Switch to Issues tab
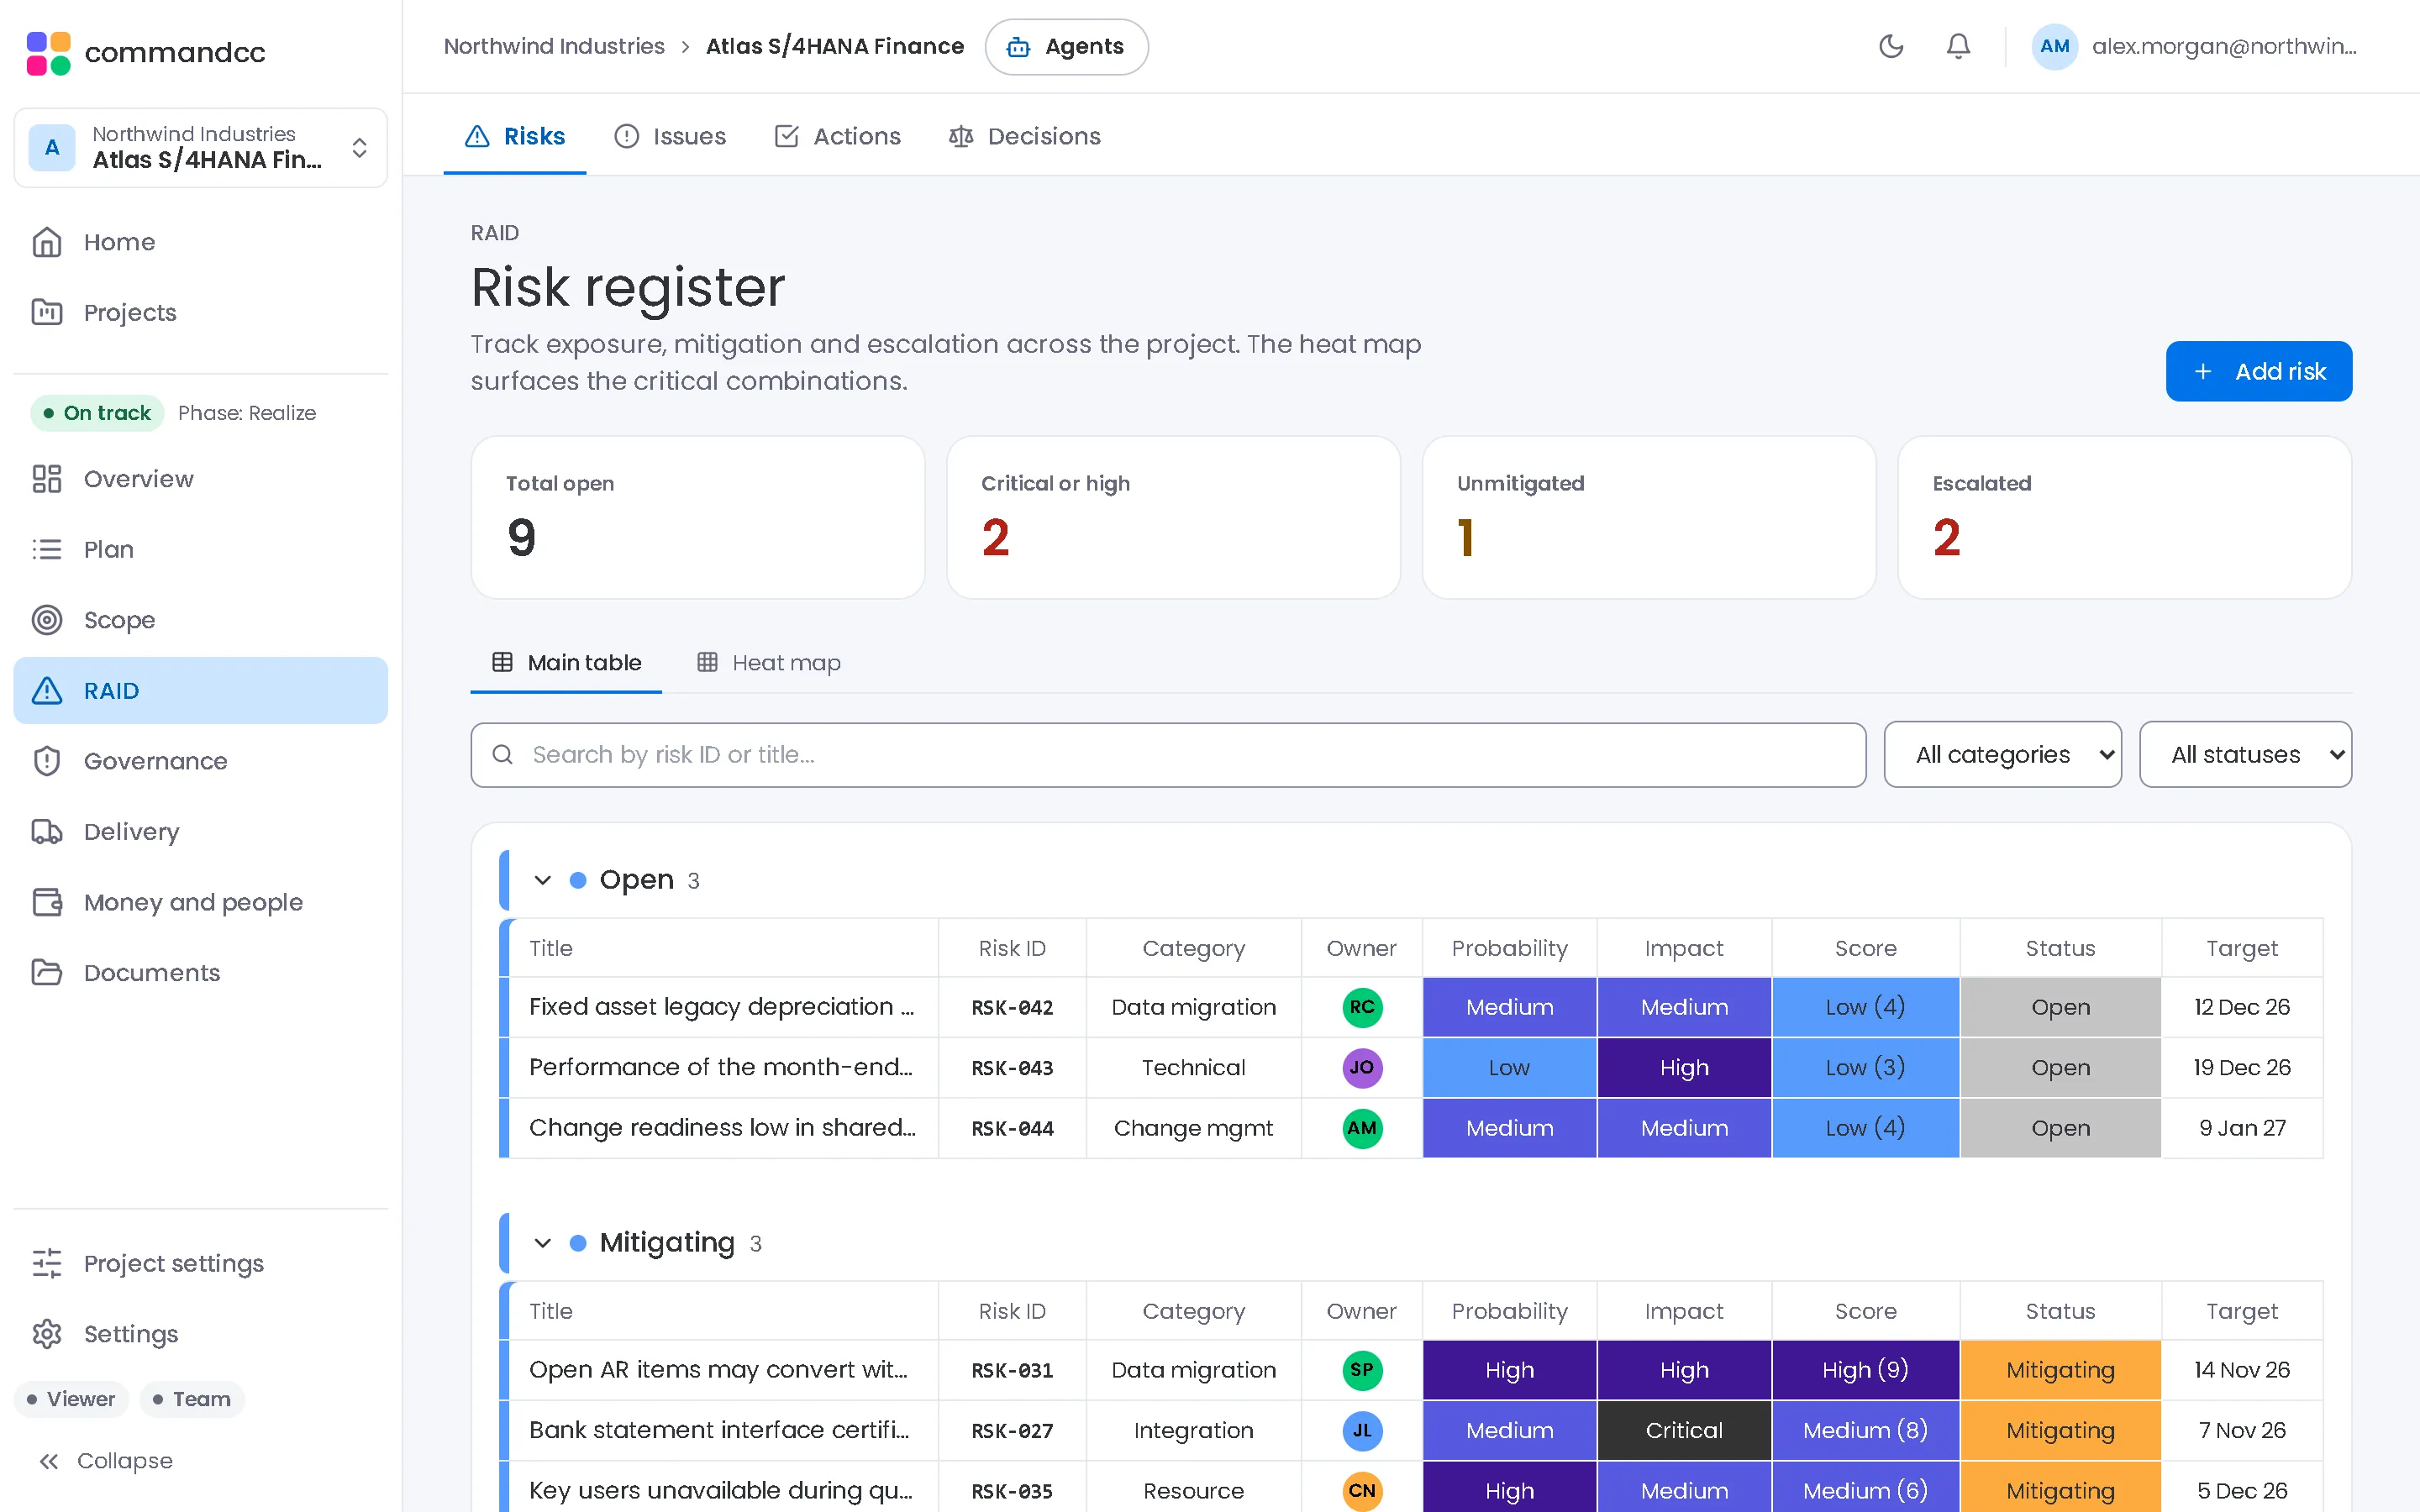 [x=670, y=136]
